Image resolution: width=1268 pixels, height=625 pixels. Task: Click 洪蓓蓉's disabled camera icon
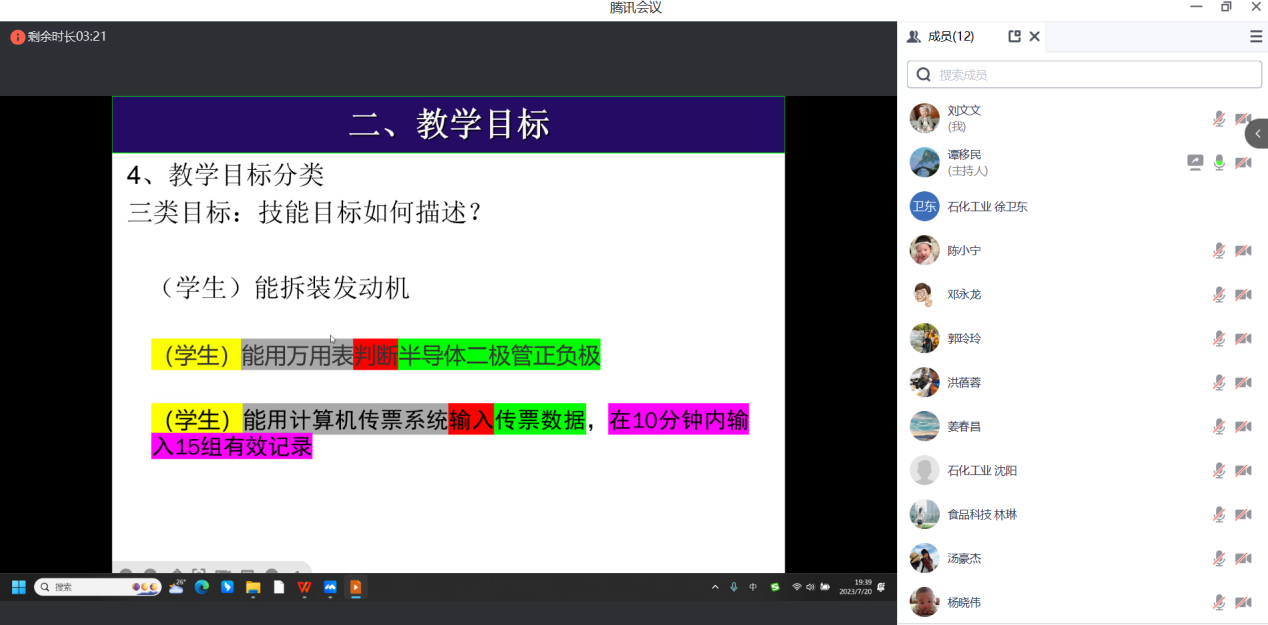tap(1243, 383)
